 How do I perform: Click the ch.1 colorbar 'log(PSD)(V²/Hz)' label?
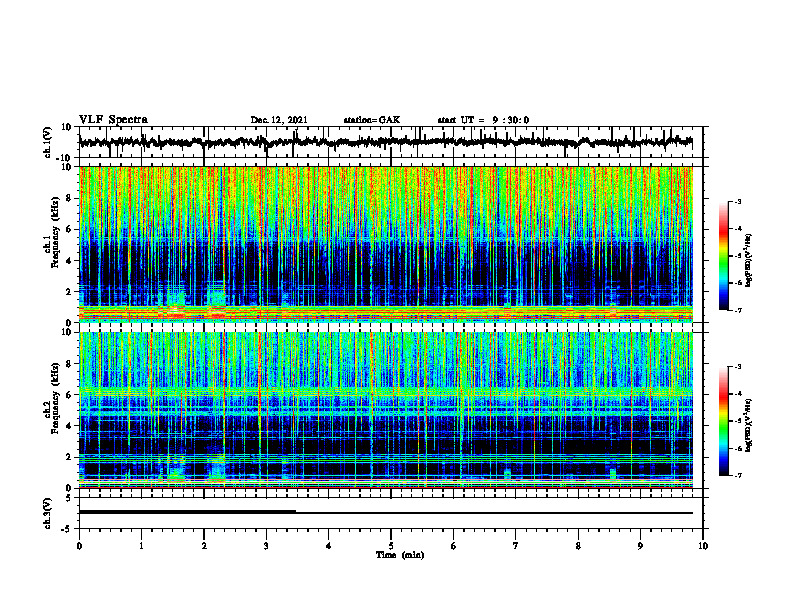749,260
